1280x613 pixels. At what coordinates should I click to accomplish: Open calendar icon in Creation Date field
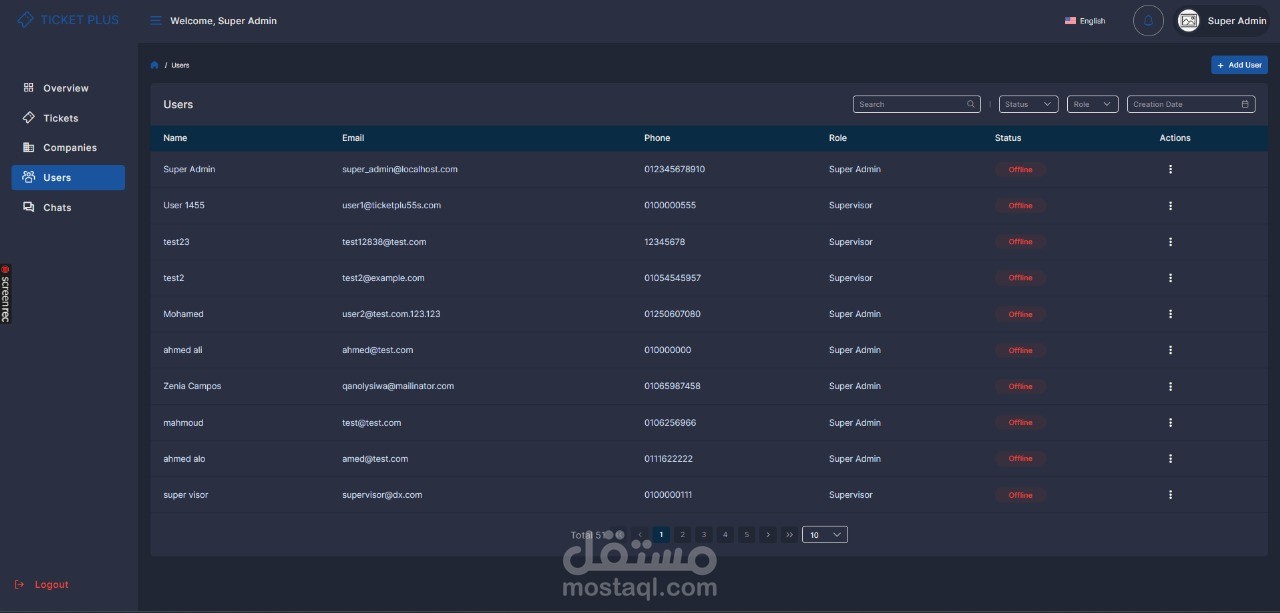[1245, 104]
